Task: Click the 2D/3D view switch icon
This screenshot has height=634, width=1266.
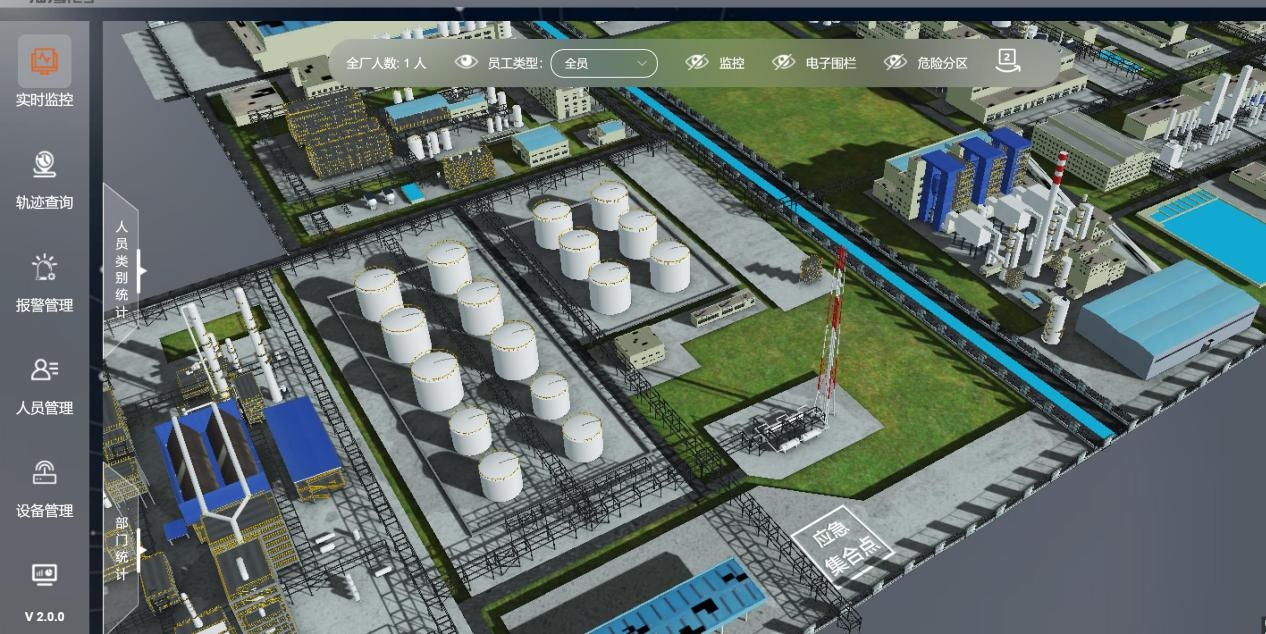Action: (1008, 62)
